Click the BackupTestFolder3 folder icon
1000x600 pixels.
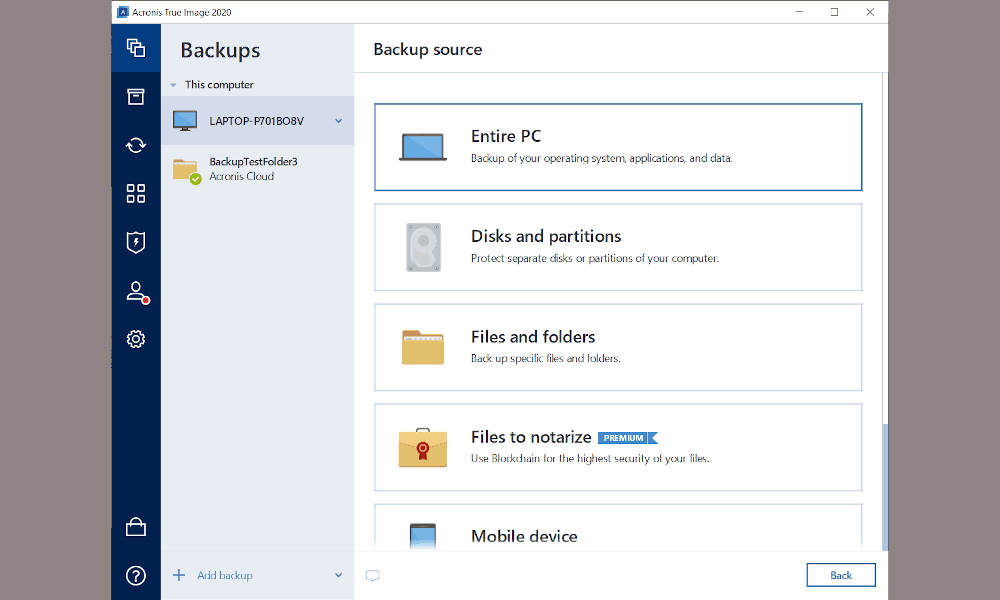pos(187,171)
